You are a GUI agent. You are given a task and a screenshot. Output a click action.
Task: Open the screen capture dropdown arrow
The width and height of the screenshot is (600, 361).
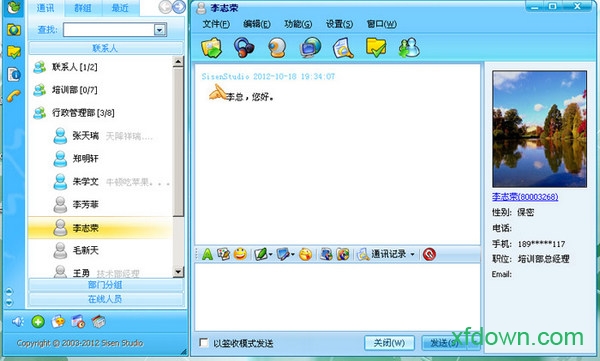tap(293, 254)
